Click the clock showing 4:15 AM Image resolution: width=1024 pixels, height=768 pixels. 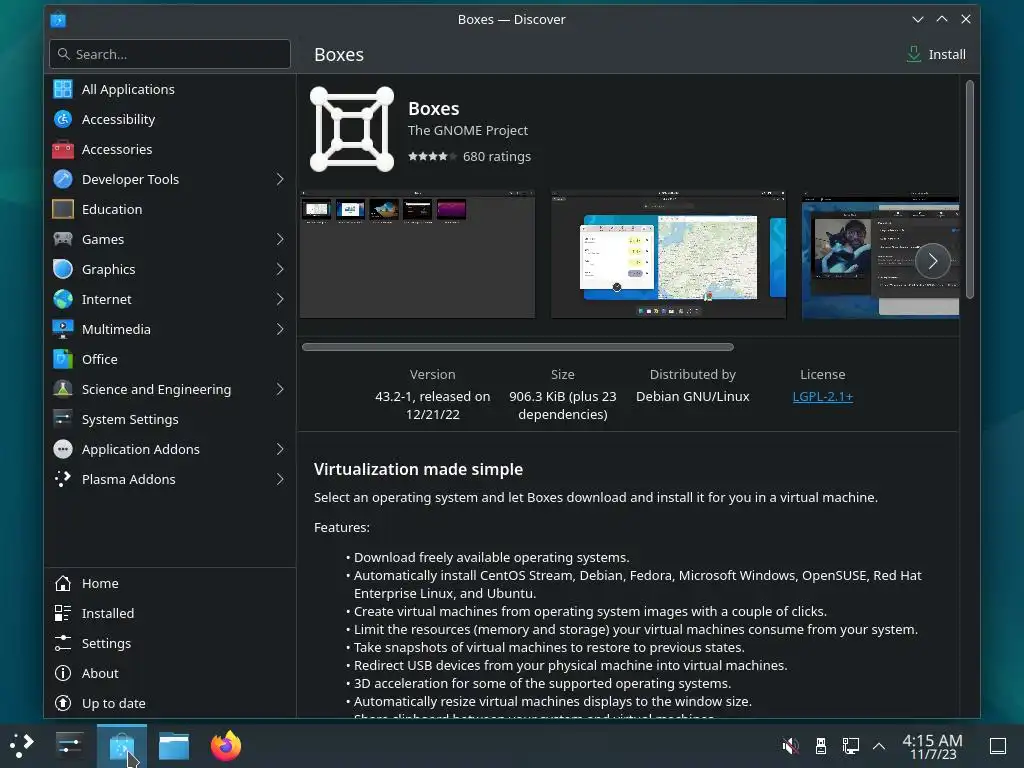click(933, 746)
